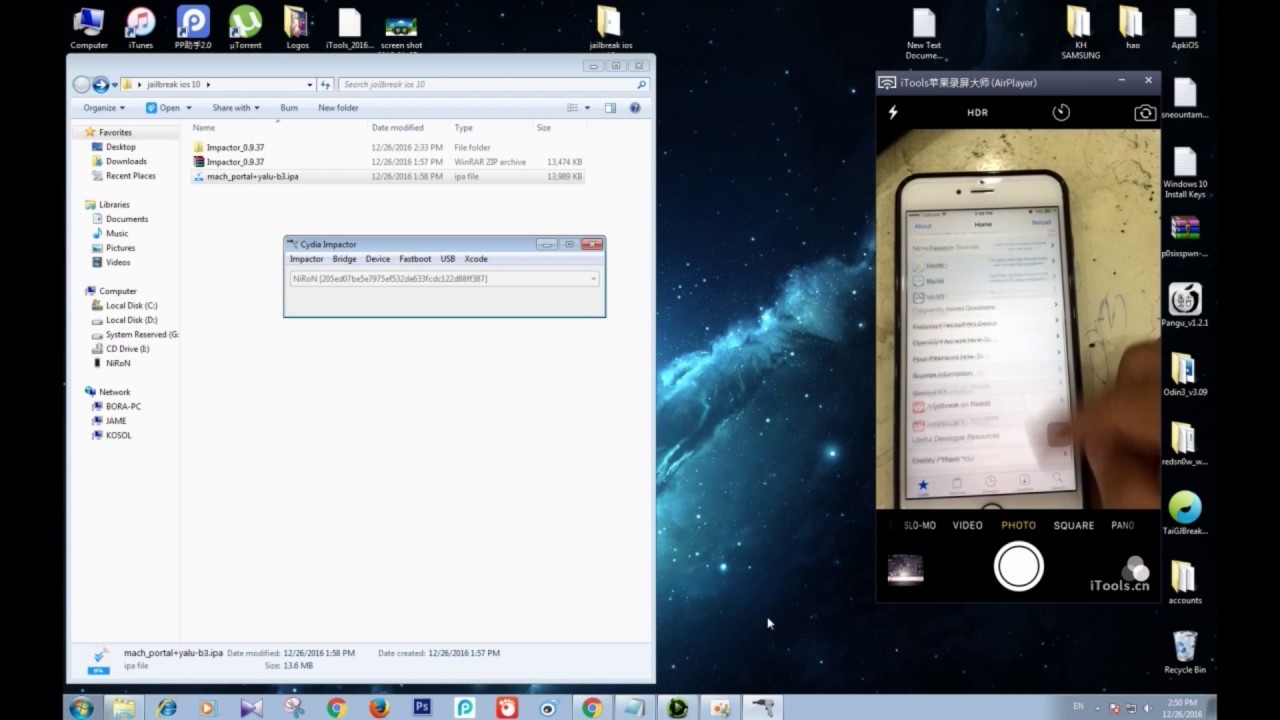
Task: Expand the Open button dropdown arrow
Action: [189, 108]
